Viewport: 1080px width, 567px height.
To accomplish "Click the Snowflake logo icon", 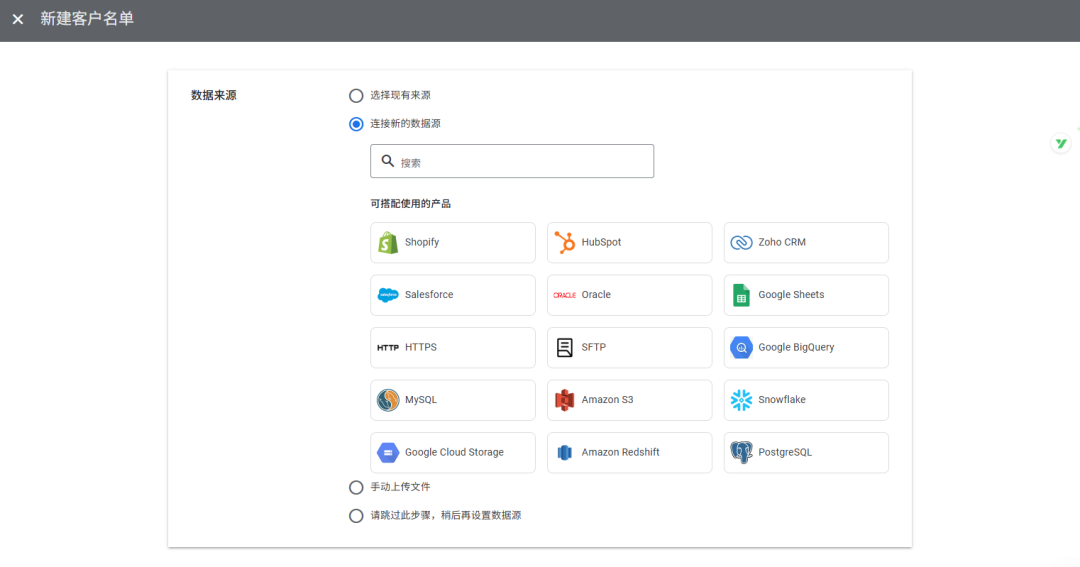I will 741,400.
